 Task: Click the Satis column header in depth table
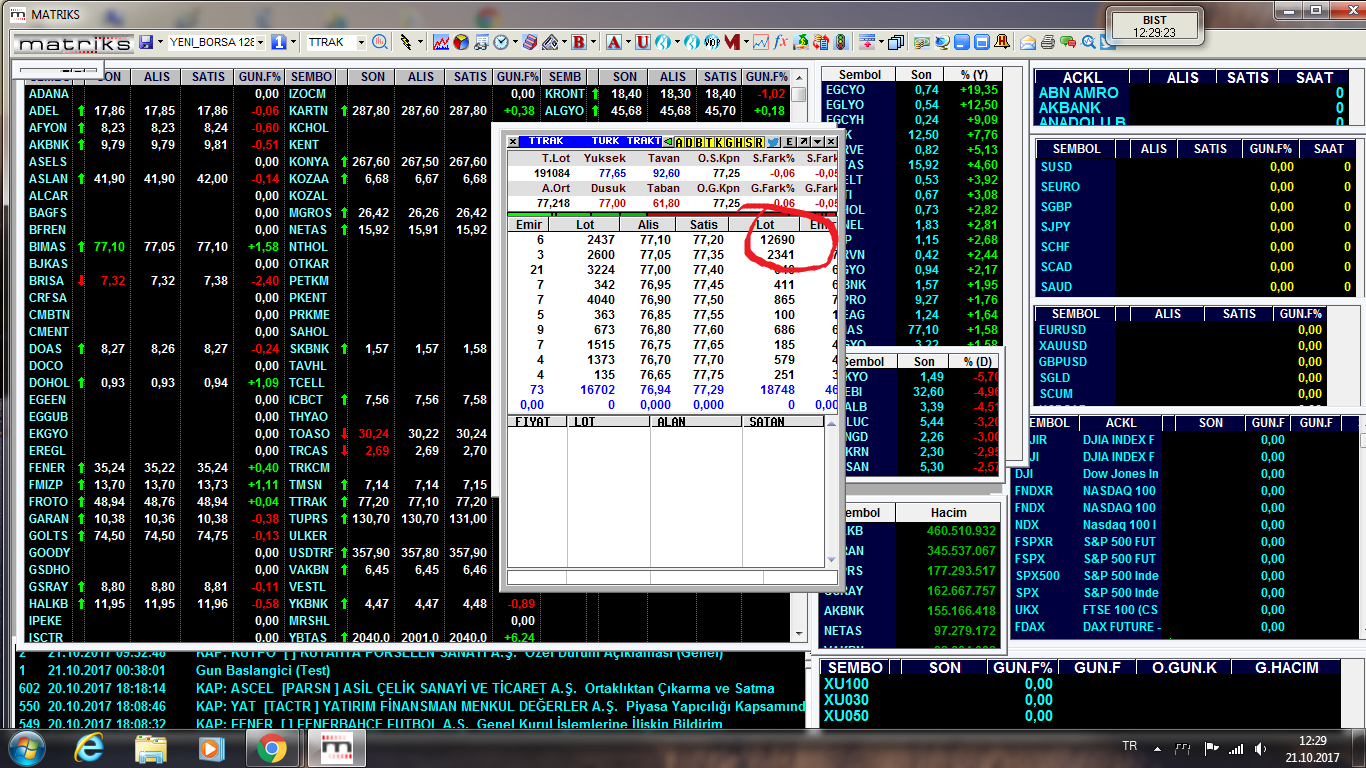[704, 225]
